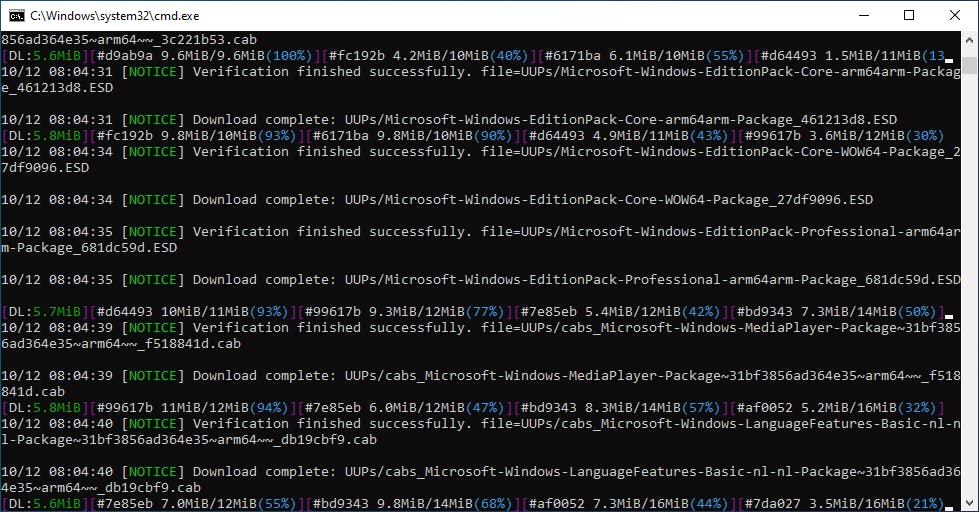Click the scrollbar up arrow
Image resolution: width=979 pixels, height=512 pixels.
point(970,40)
